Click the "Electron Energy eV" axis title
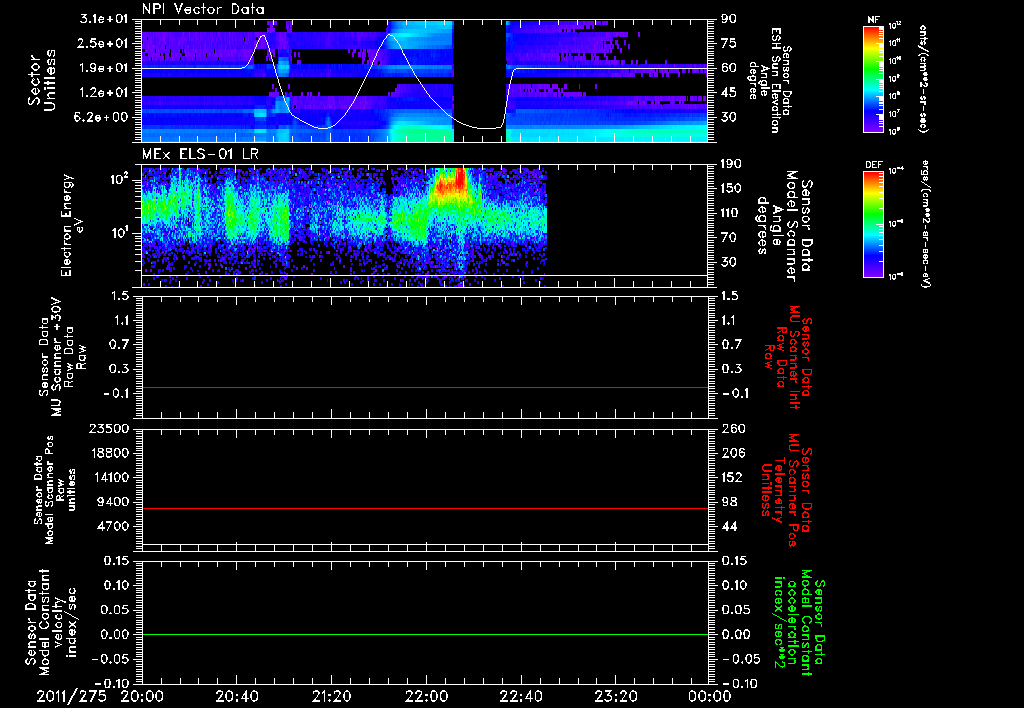Viewport: 1024px width, 708px height. point(71,225)
